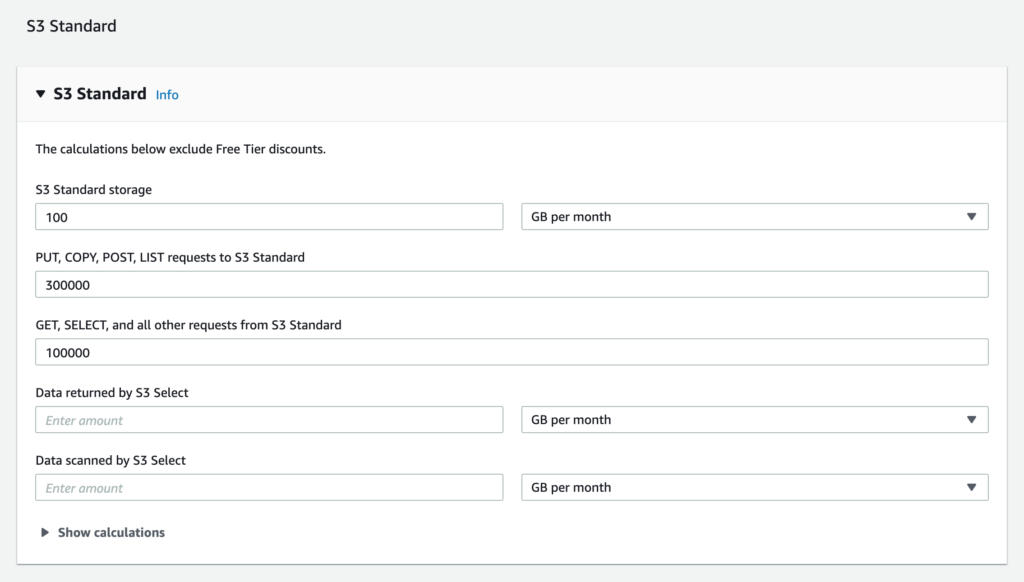Collapse the S3 Standard section triangle
This screenshot has width=1024, height=582.
tap(41, 94)
